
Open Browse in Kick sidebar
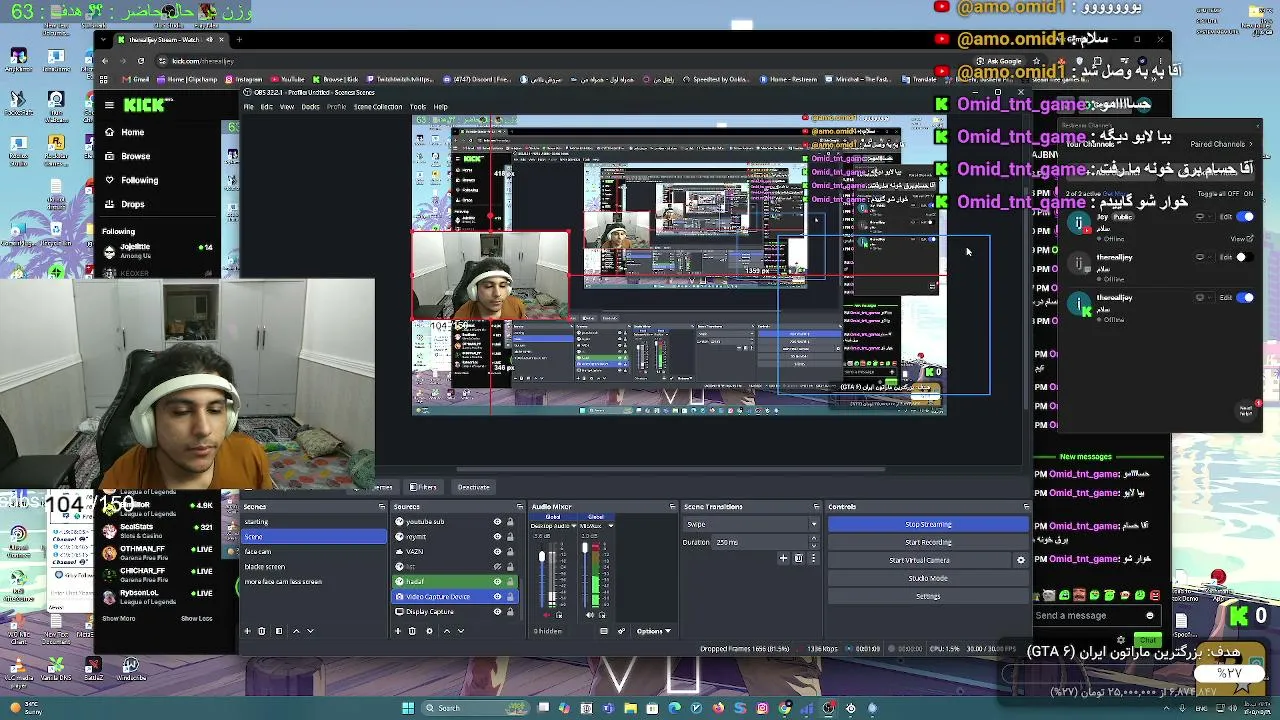[x=136, y=156]
